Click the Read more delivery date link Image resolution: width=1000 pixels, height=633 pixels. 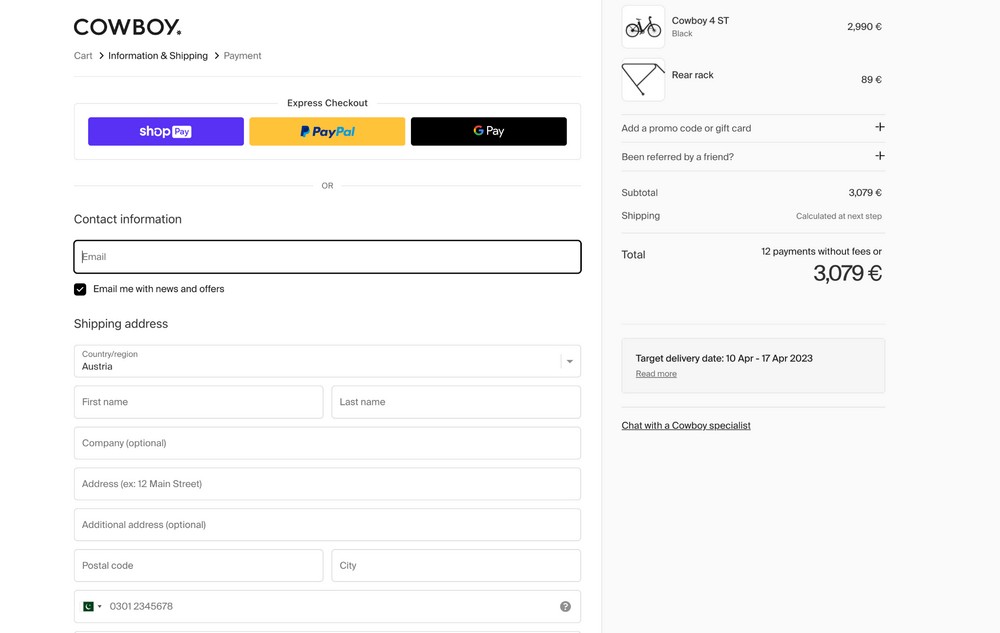pyautogui.click(x=655, y=373)
